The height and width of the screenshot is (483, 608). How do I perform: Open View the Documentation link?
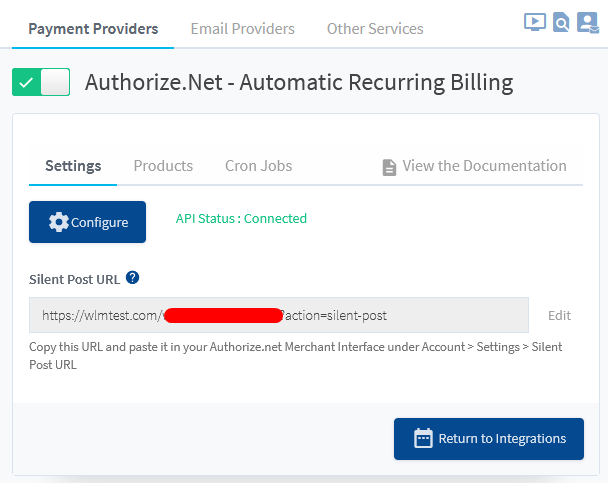[474, 166]
